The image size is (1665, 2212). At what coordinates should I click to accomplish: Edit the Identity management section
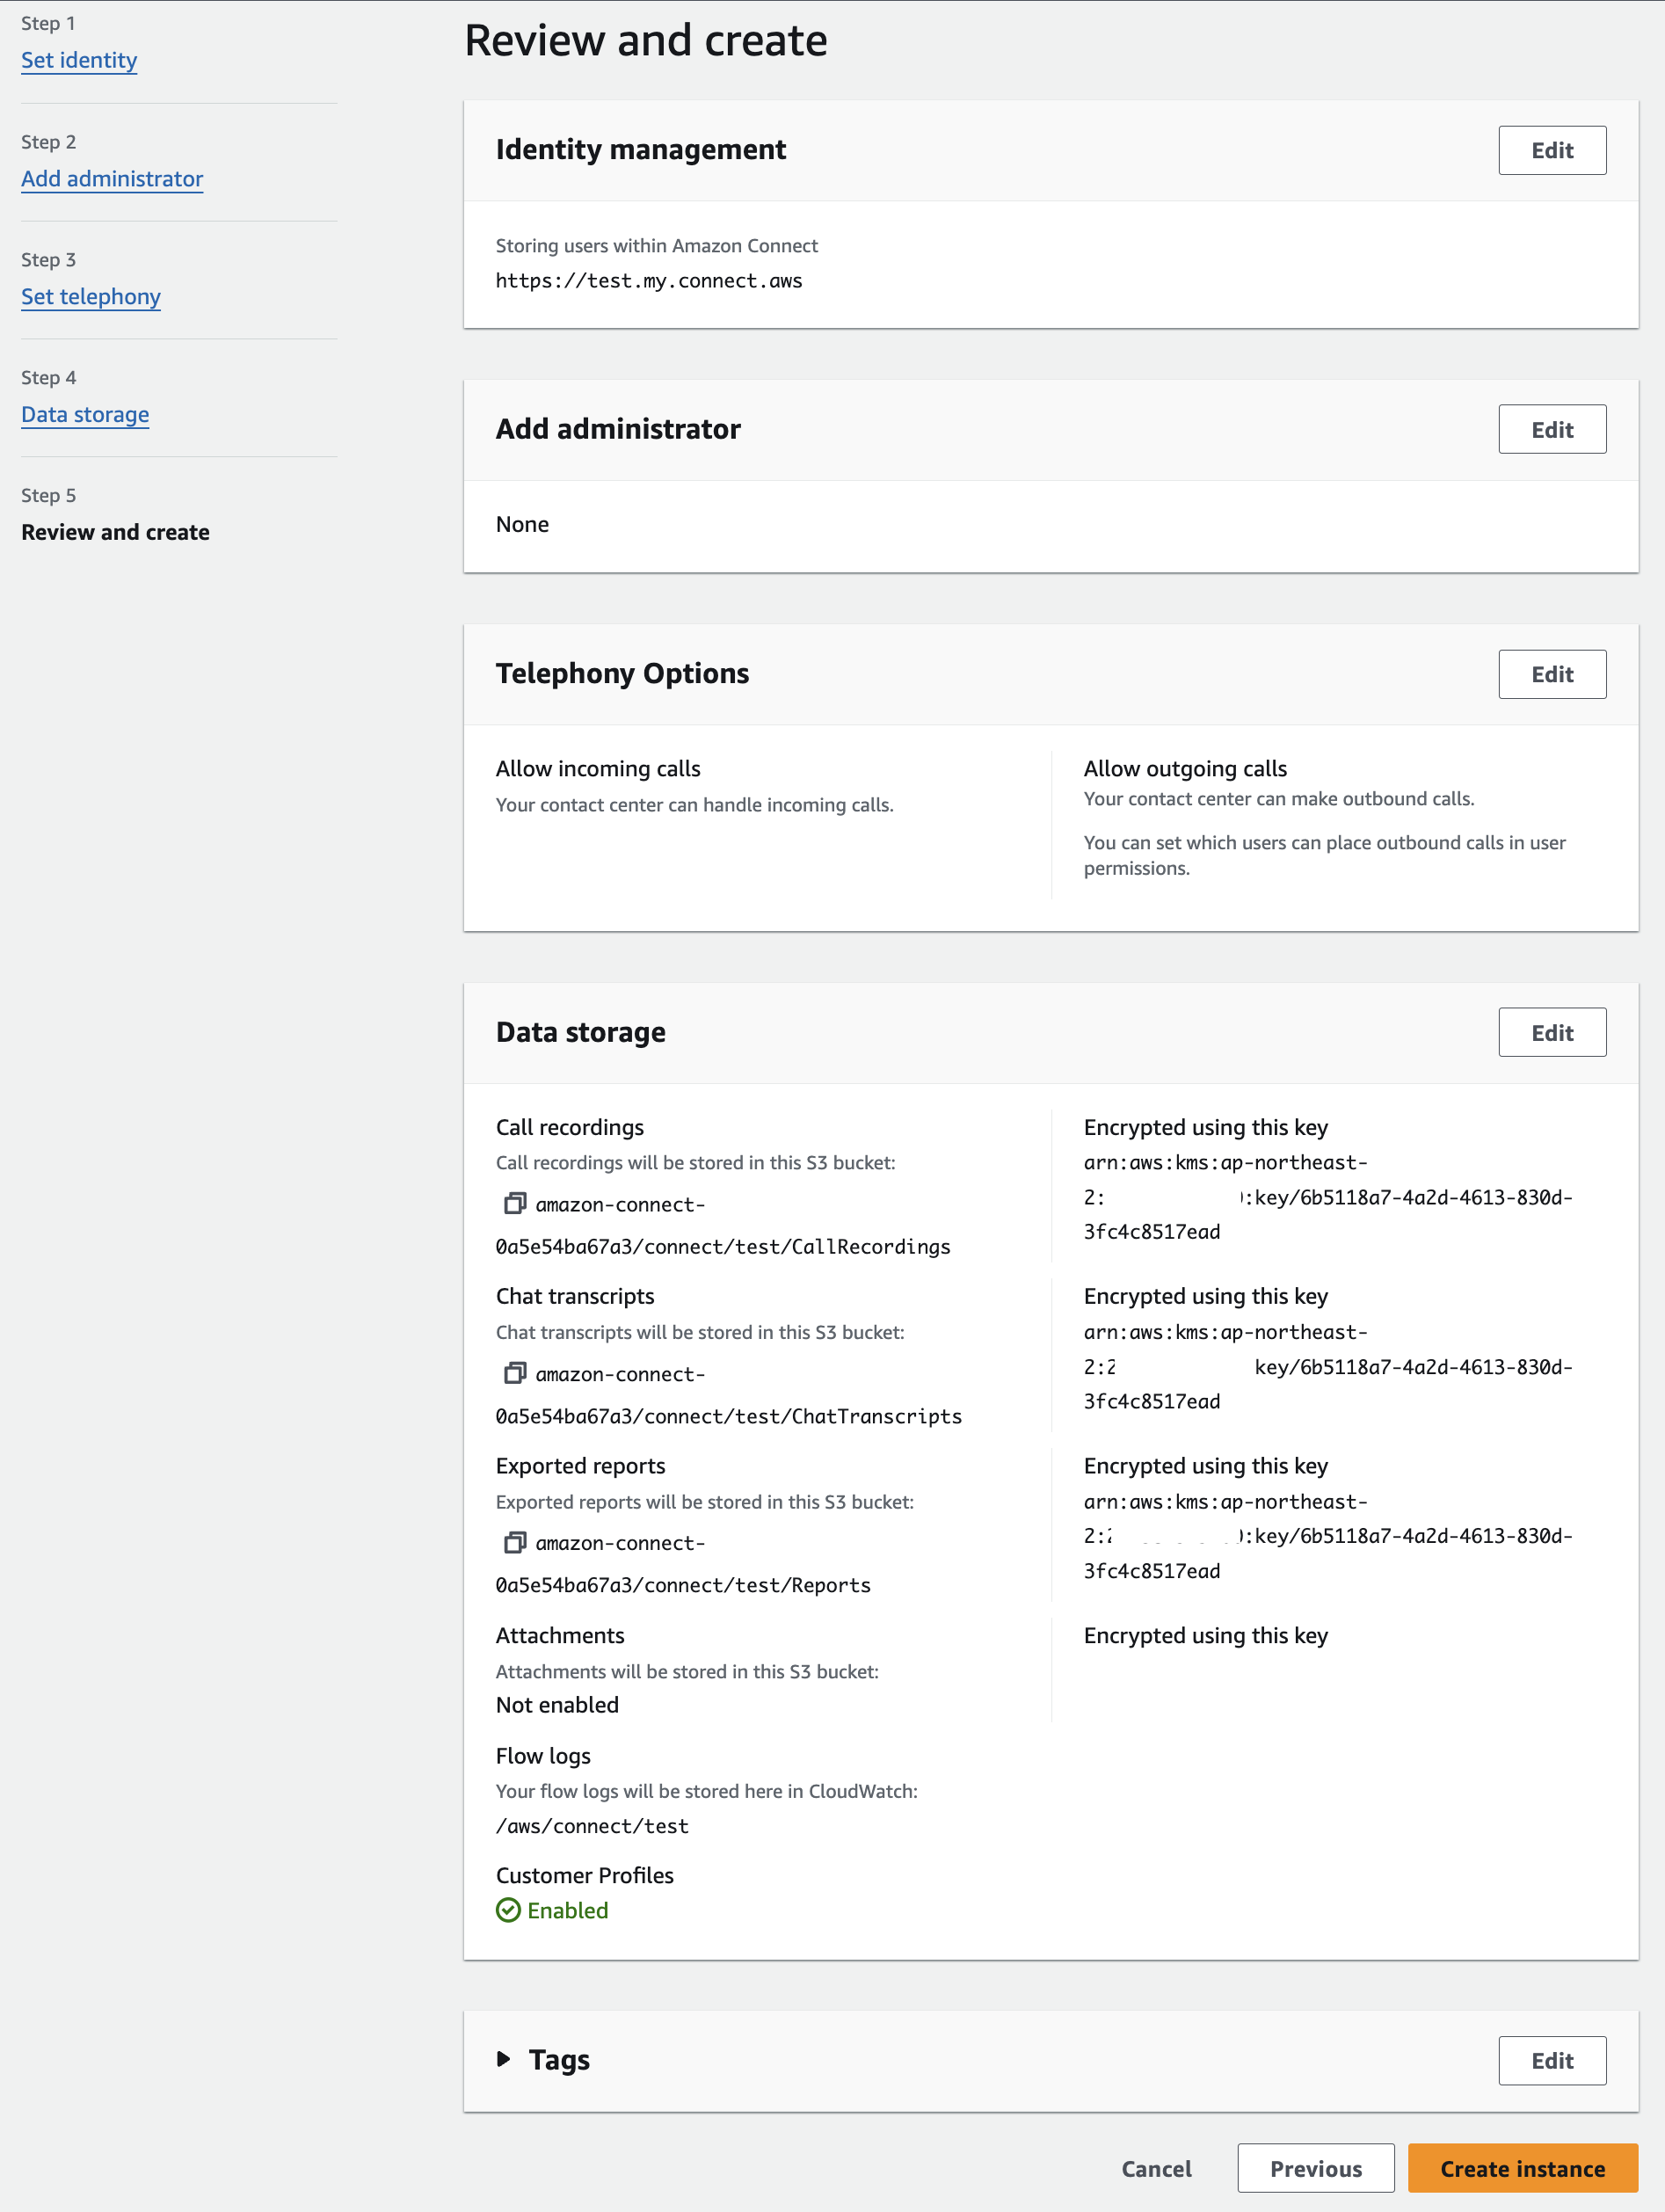[1552, 150]
